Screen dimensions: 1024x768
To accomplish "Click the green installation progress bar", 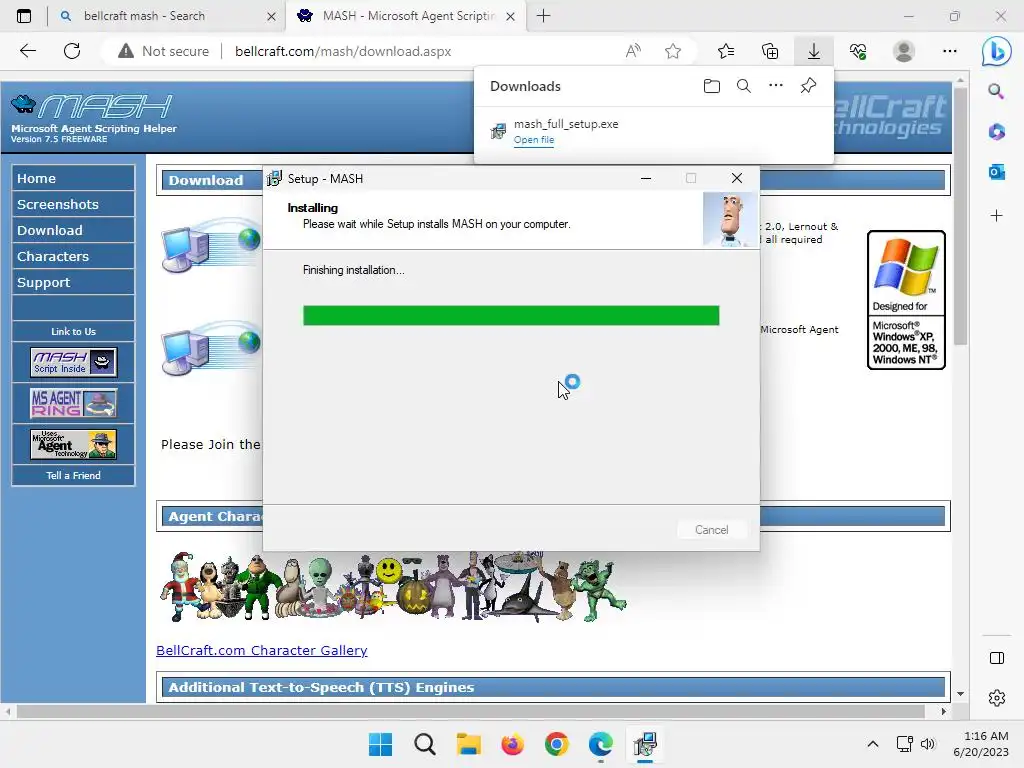I will (511, 315).
